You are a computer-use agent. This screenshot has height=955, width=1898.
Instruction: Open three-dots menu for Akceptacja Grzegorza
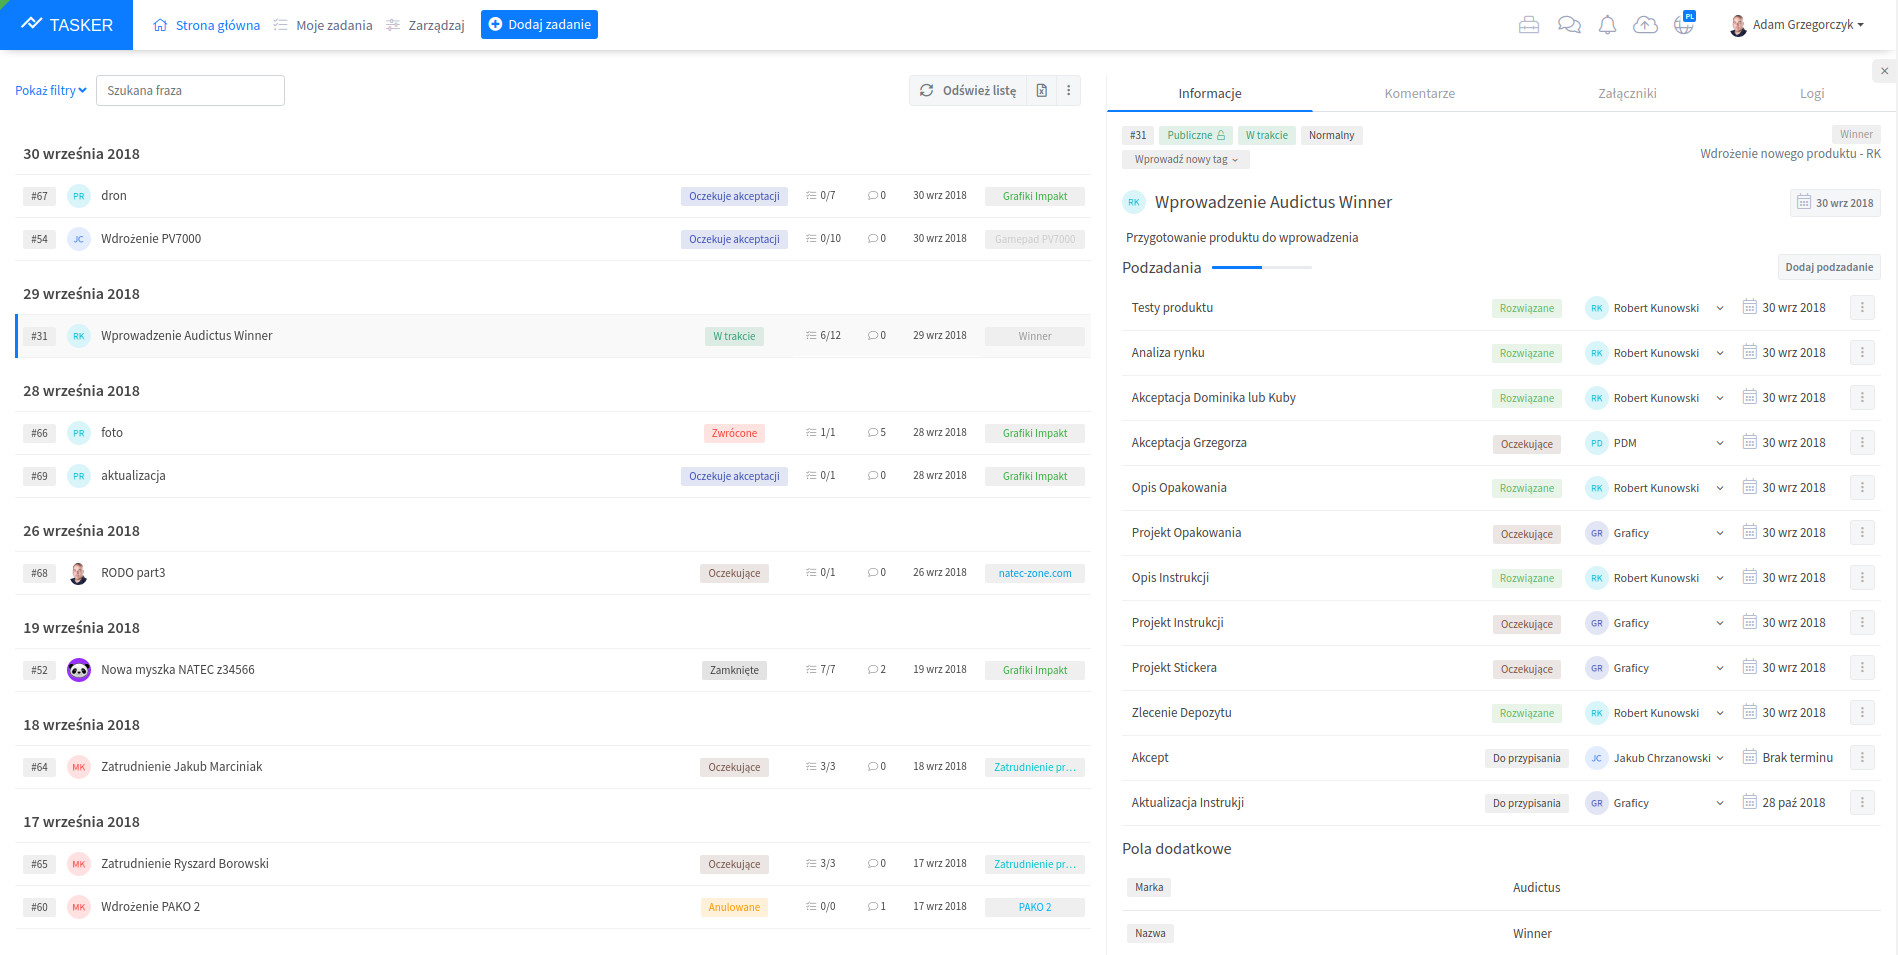1862,443
